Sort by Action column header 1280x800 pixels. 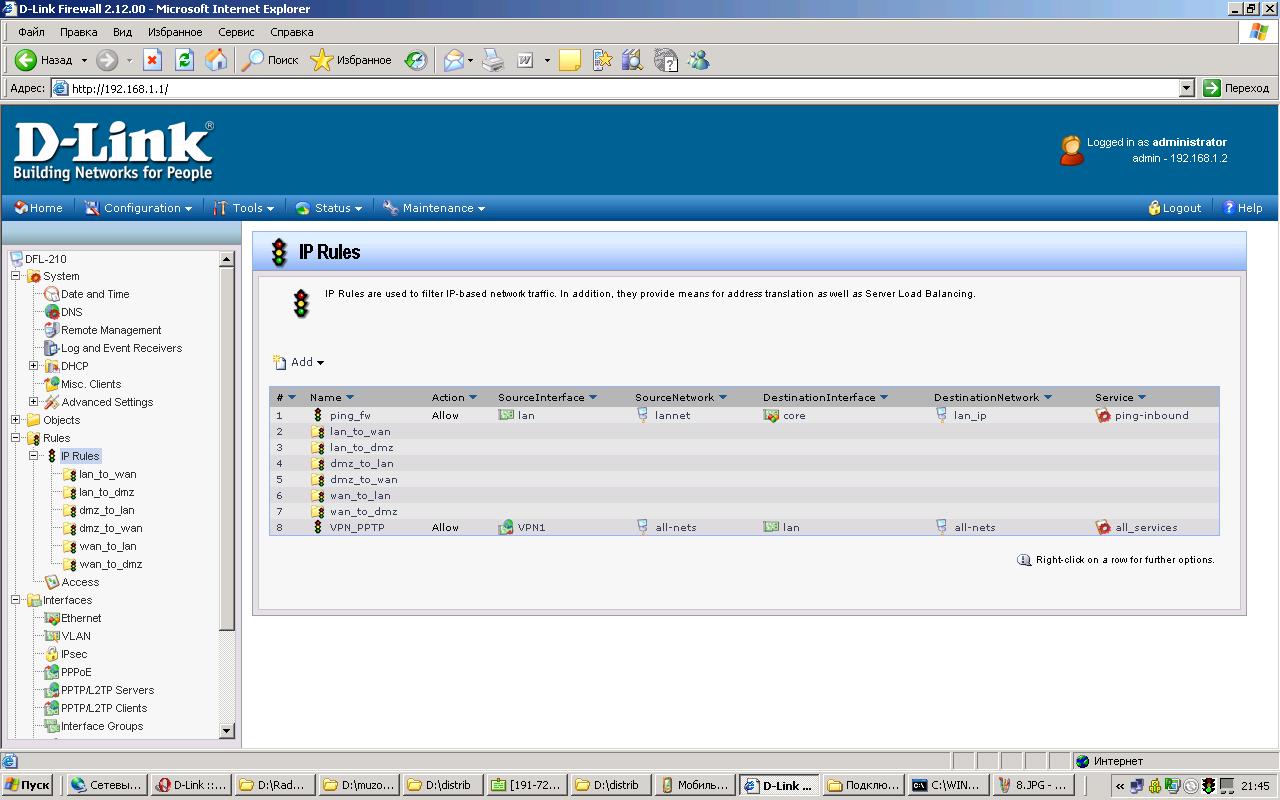point(455,397)
